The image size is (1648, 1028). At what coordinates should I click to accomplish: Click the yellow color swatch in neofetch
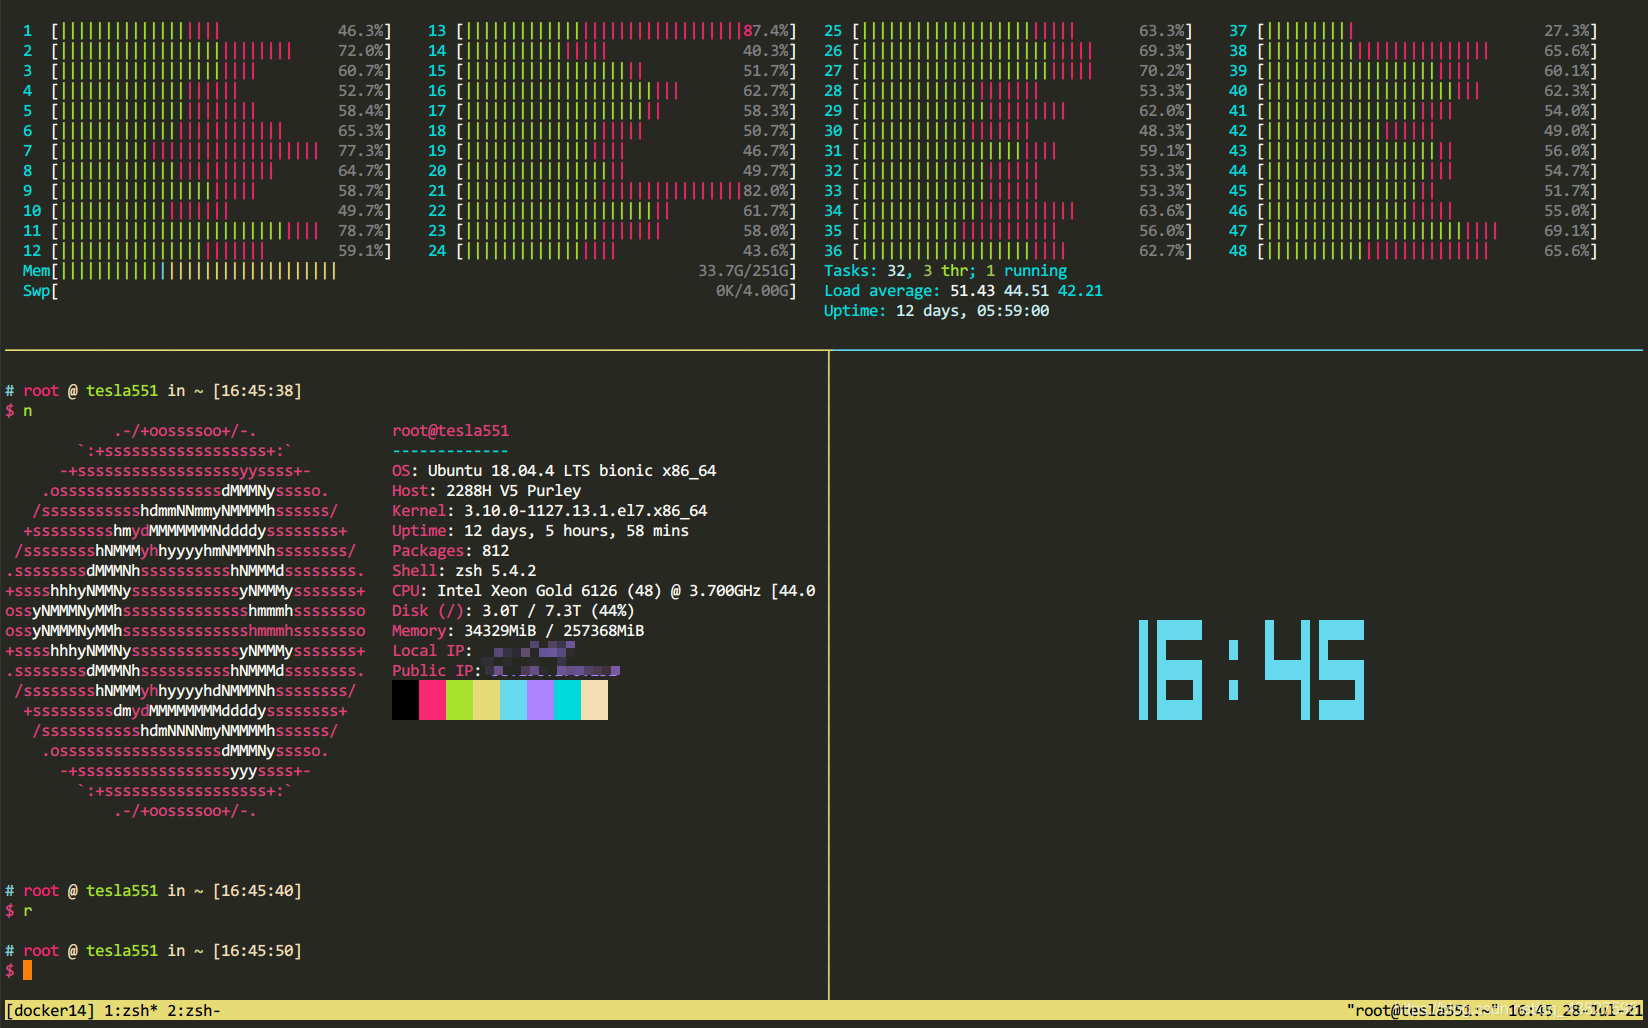point(486,700)
